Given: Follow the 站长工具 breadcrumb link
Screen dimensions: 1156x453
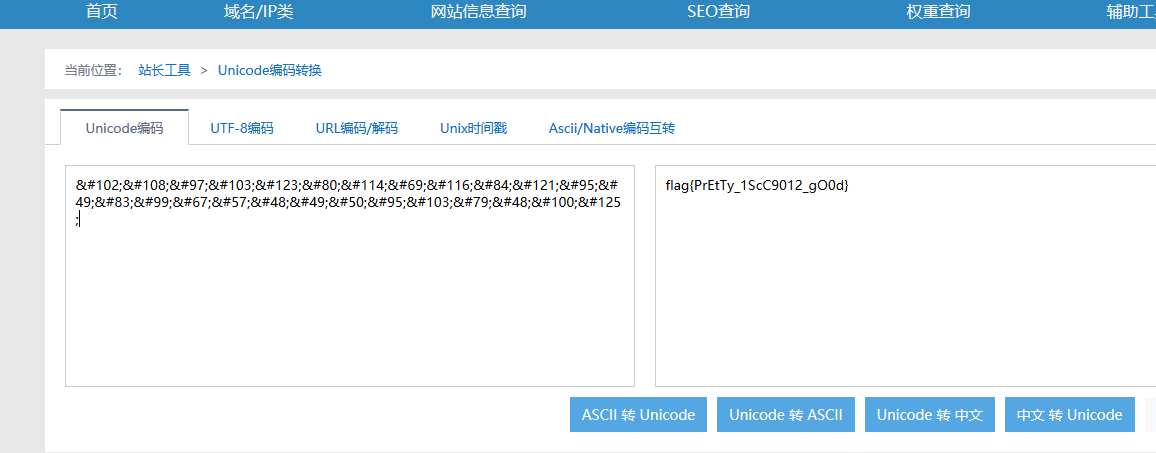Looking at the screenshot, I should click(164, 70).
